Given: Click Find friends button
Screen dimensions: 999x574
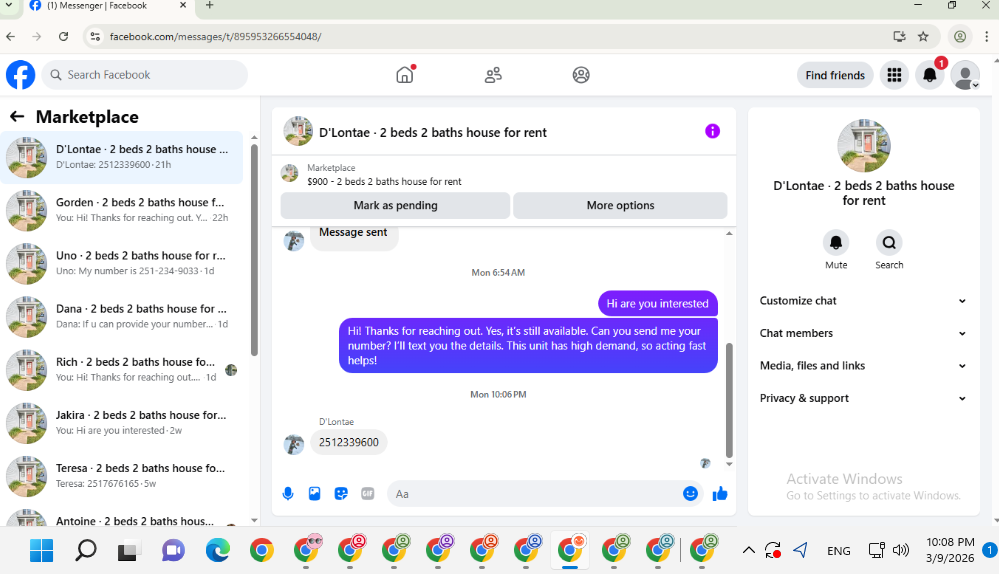Looking at the screenshot, I should click(x=835, y=75).
